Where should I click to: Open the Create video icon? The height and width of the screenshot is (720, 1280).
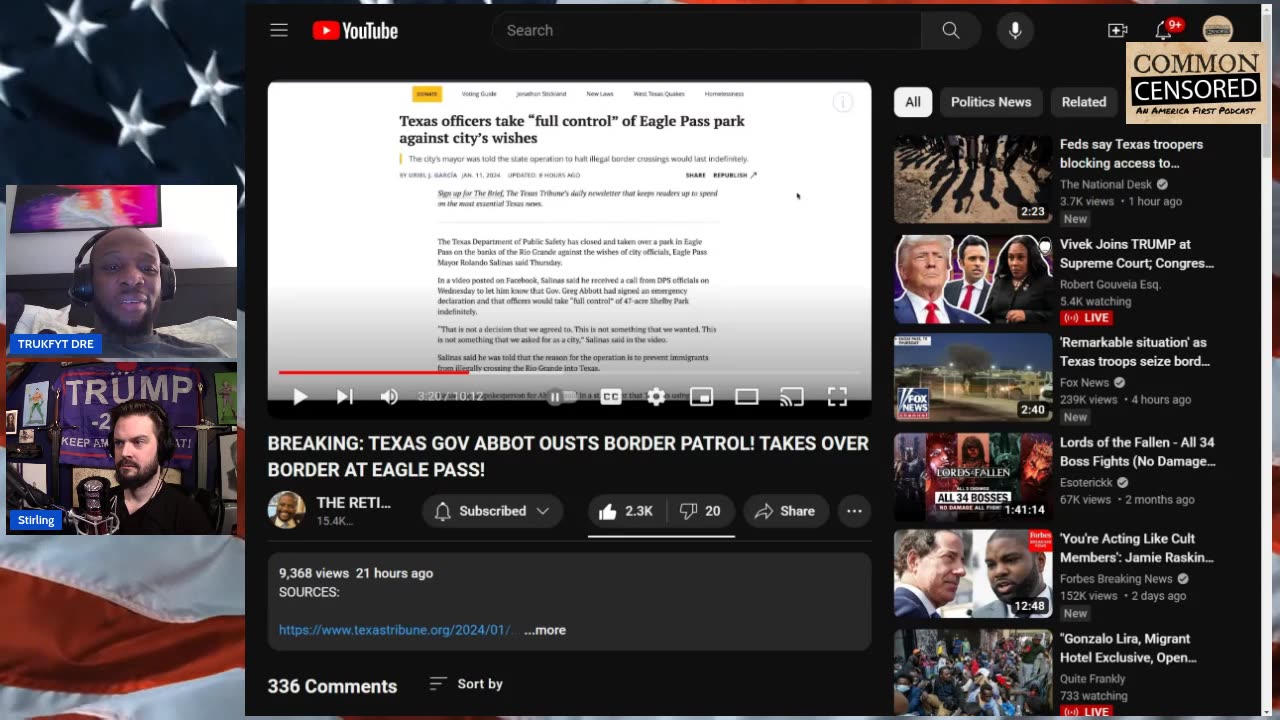click(1118, 30)
